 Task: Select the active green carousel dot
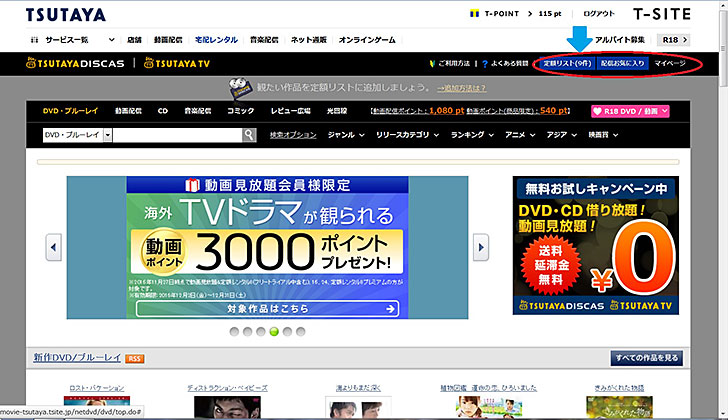tap(274, 331)
